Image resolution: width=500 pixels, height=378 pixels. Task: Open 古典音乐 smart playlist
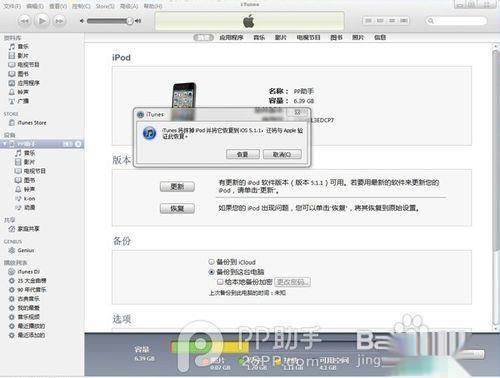(24, 299)
